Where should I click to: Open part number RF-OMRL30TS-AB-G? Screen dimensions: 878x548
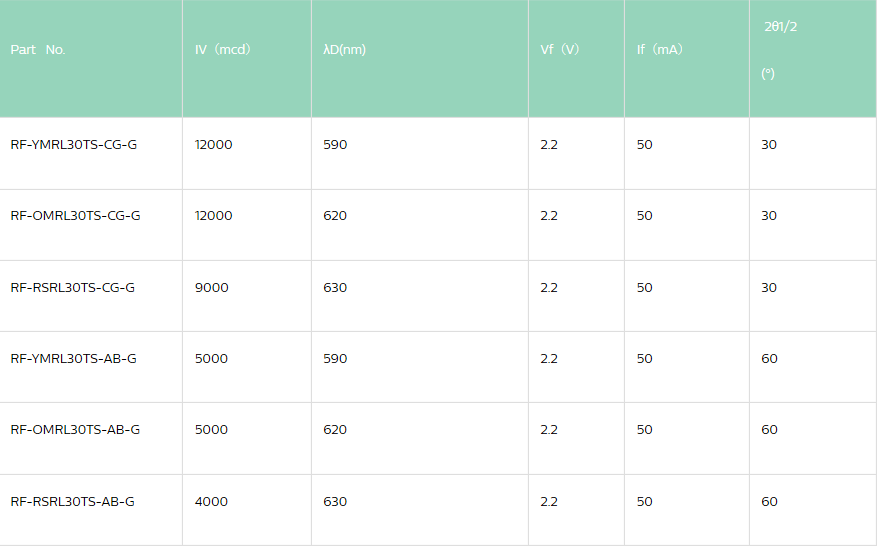[x=75, y=430]
